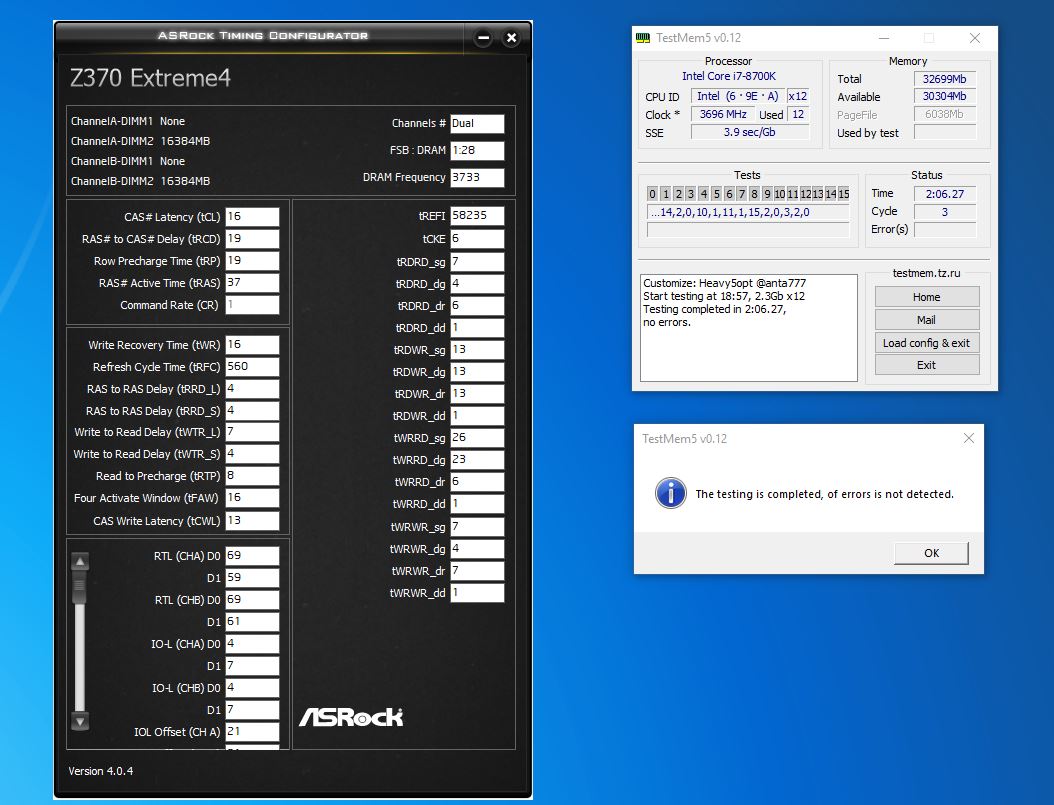
Task: Click test number 0 box in Tests
Action: pos(652,194)
